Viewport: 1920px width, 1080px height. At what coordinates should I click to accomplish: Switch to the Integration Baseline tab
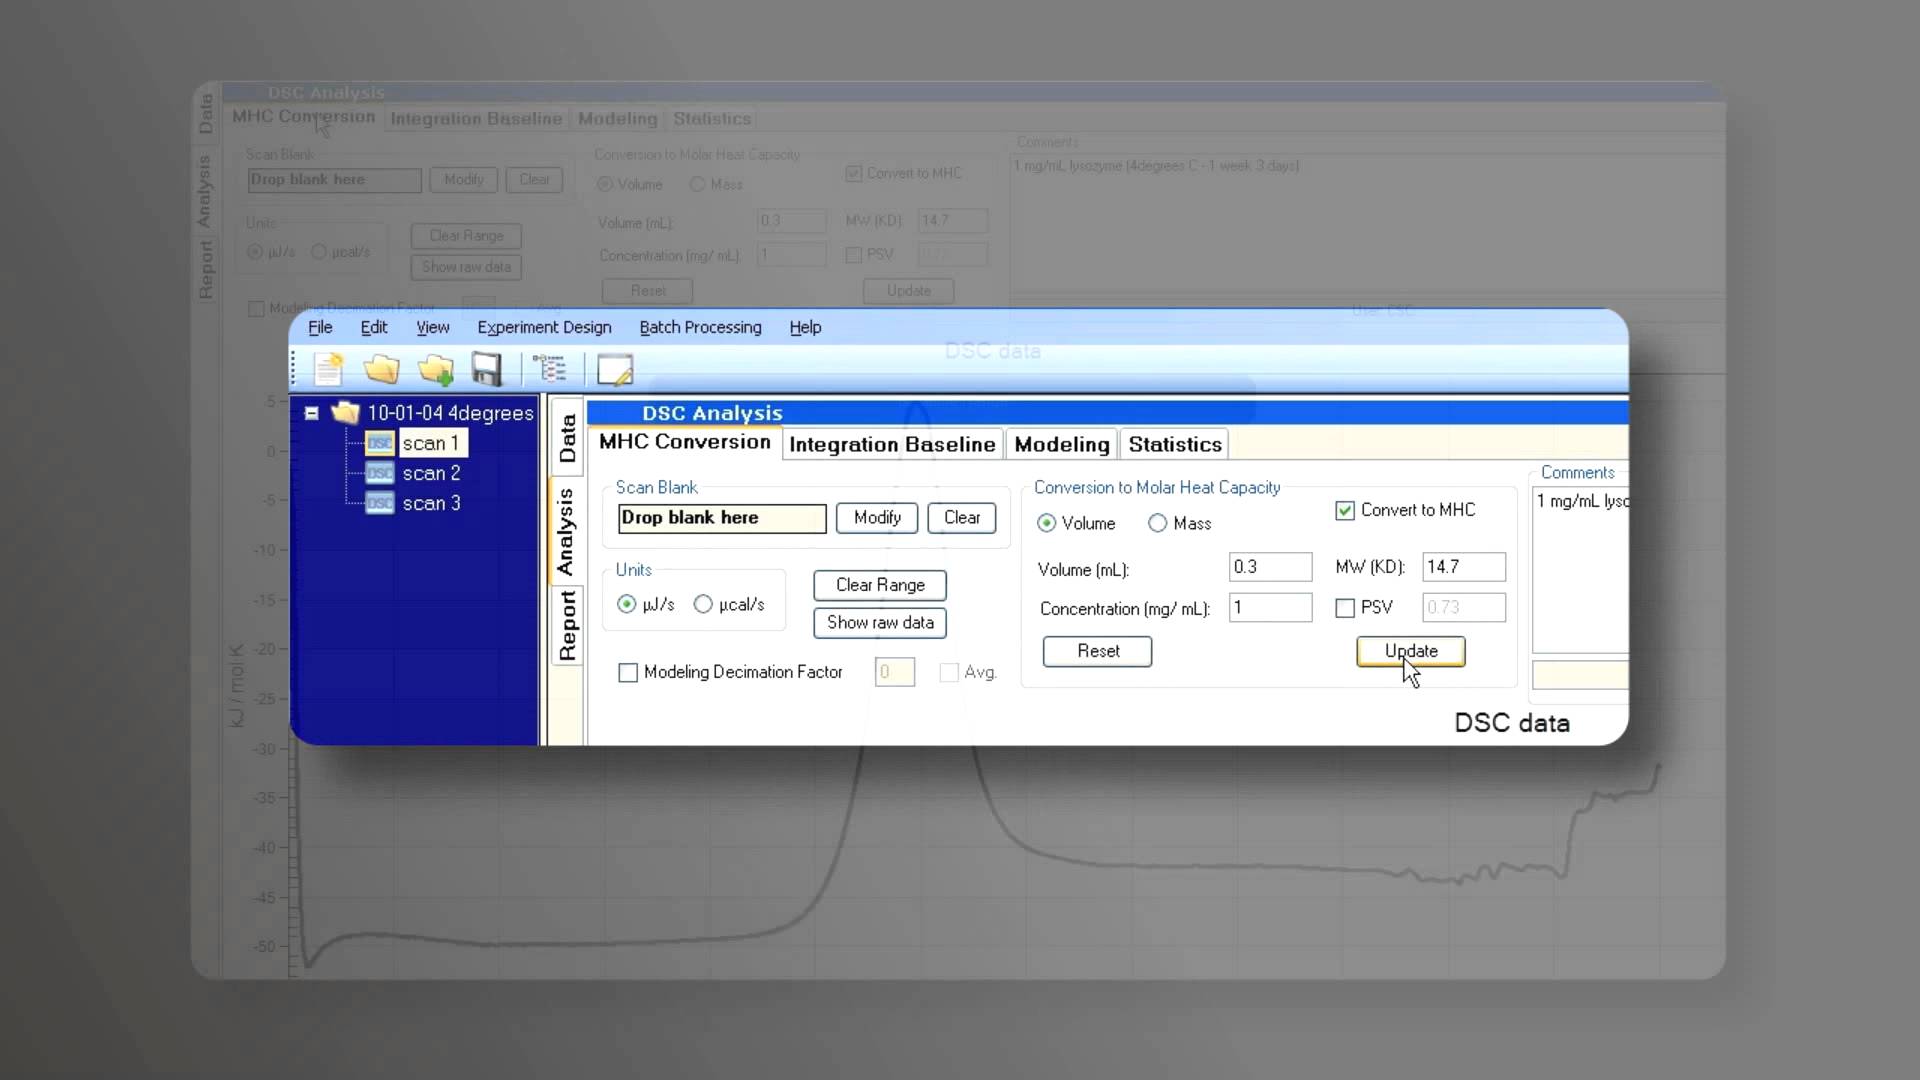coord(892,444)
